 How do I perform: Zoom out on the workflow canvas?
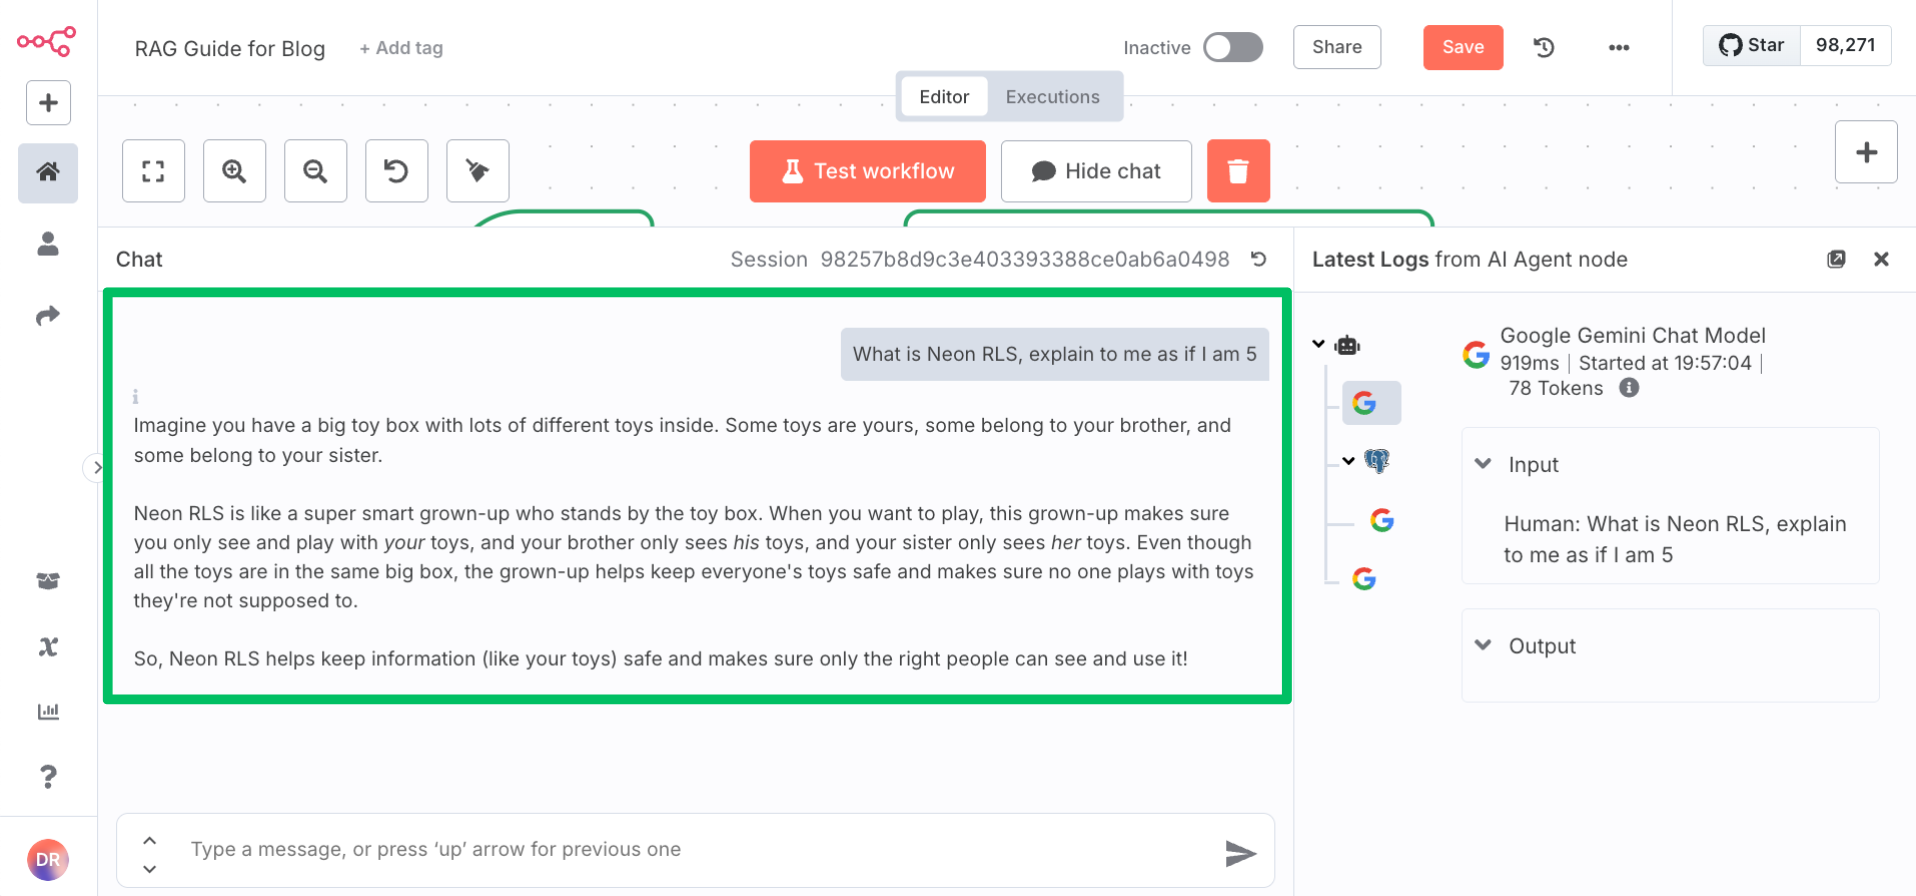click(315, 171)
